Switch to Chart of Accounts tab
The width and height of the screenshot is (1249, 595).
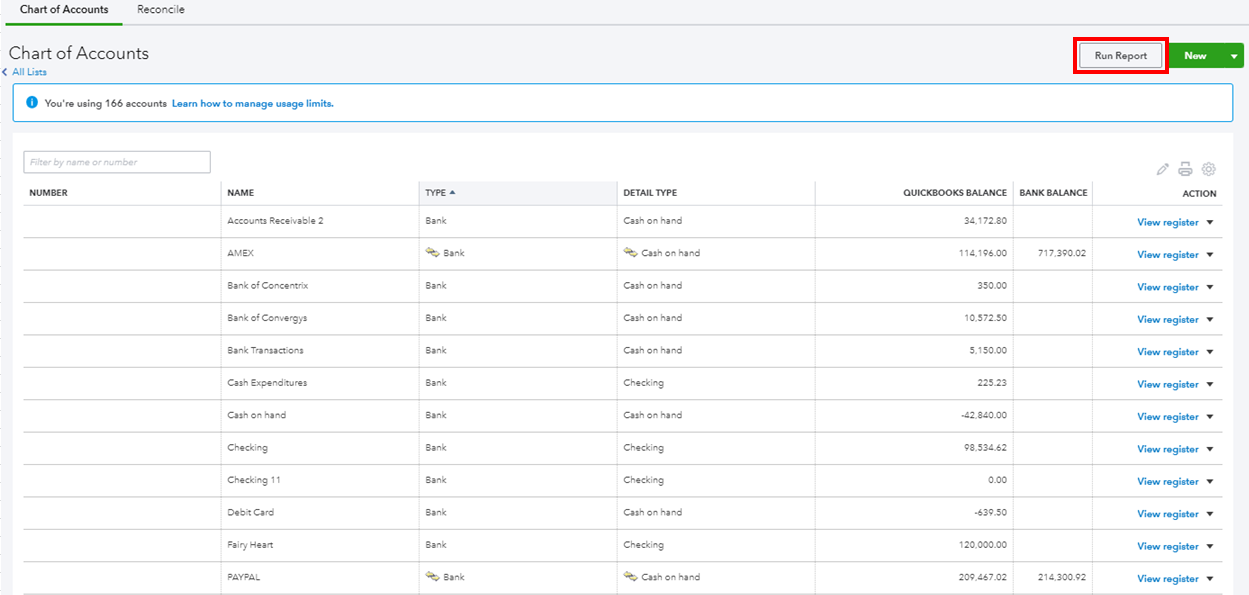64,10
